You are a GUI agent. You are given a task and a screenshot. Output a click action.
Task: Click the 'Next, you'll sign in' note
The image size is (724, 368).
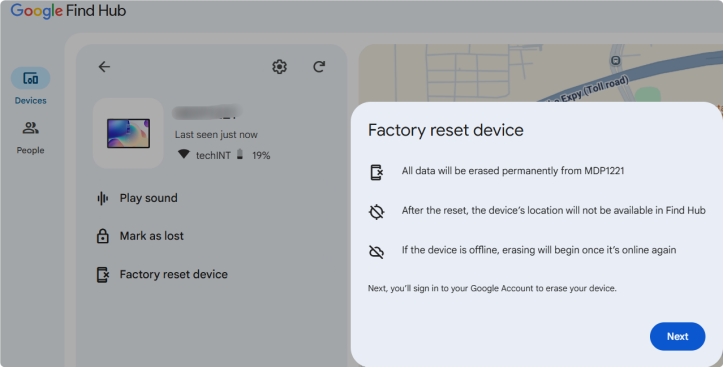[492, 288]
